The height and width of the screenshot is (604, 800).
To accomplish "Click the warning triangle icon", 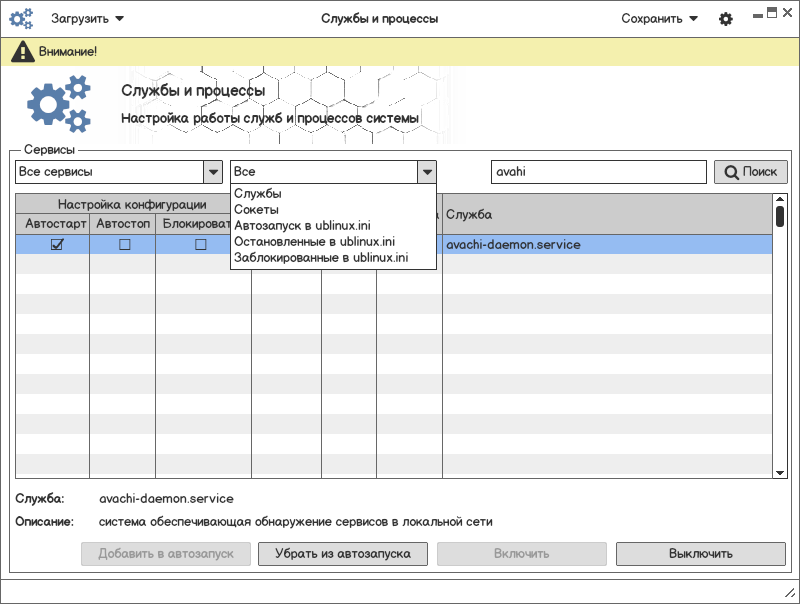I will 21,51.
